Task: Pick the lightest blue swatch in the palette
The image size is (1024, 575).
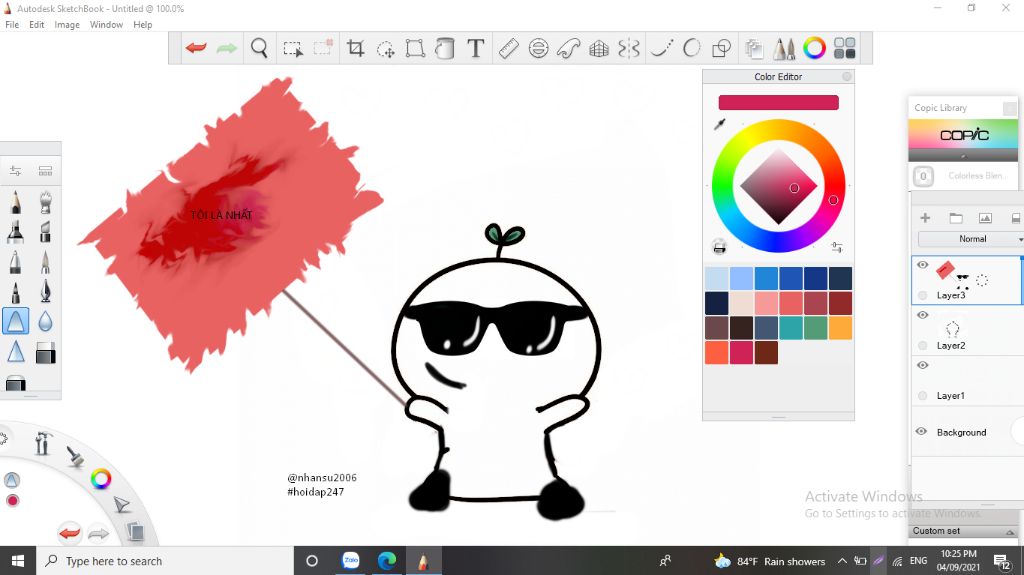Action: tap(716, 278)
